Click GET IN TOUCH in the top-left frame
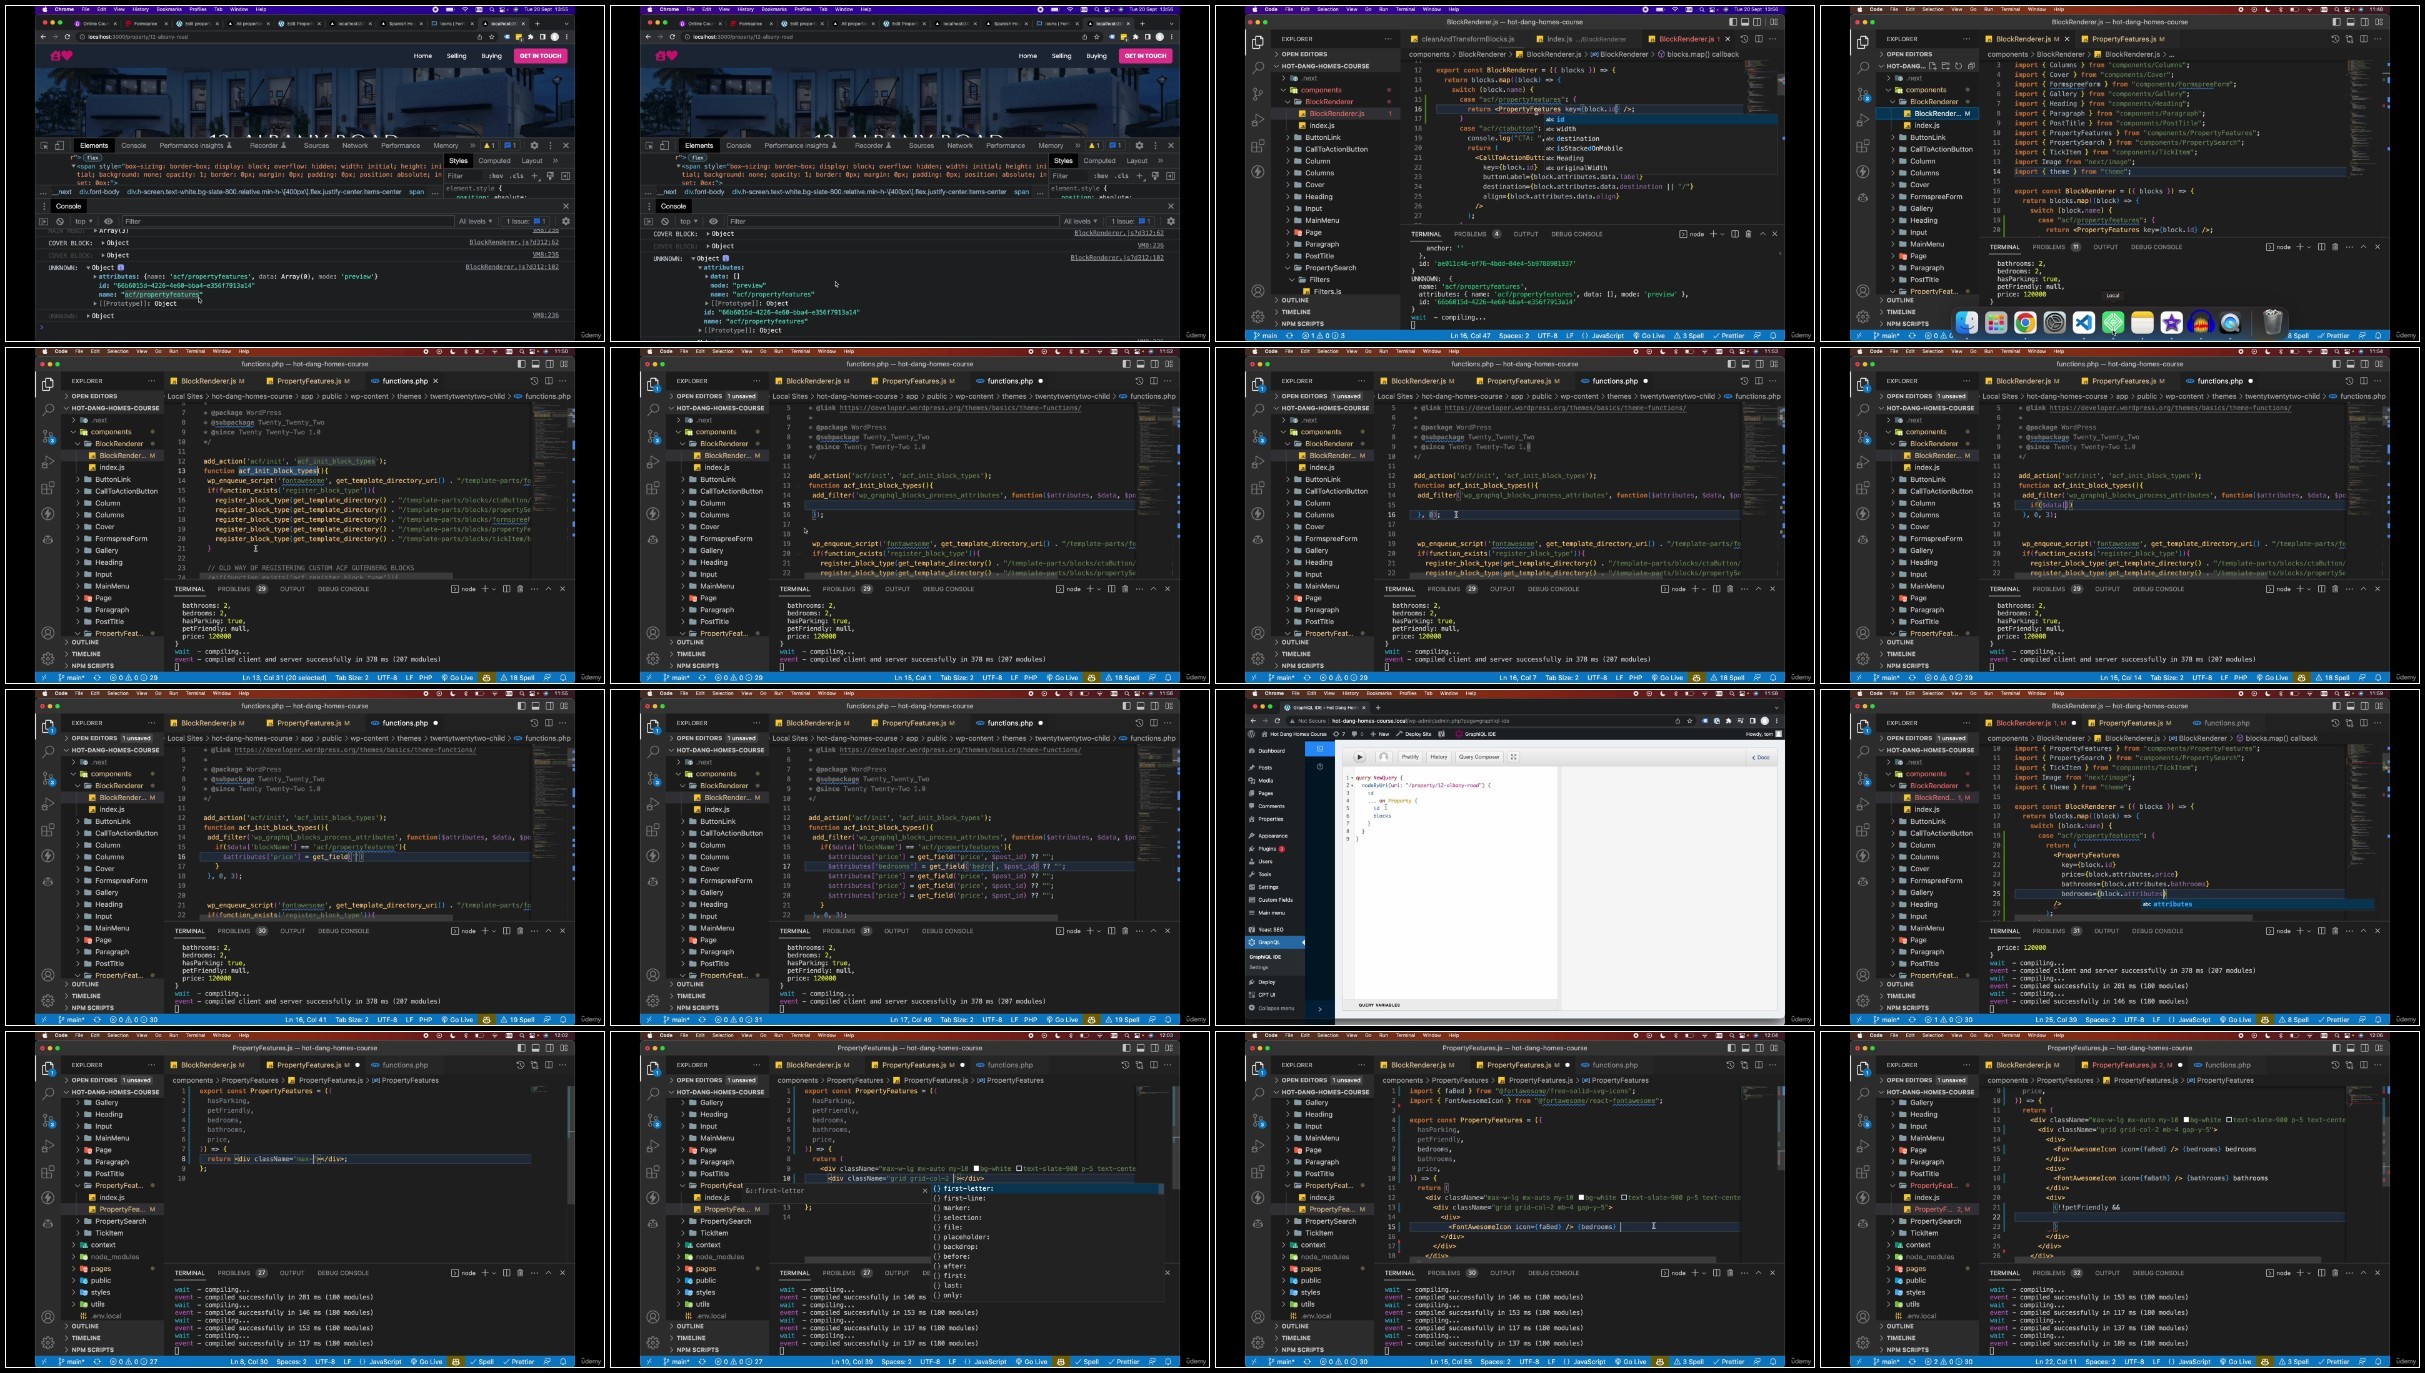 (x=541, y=56)
